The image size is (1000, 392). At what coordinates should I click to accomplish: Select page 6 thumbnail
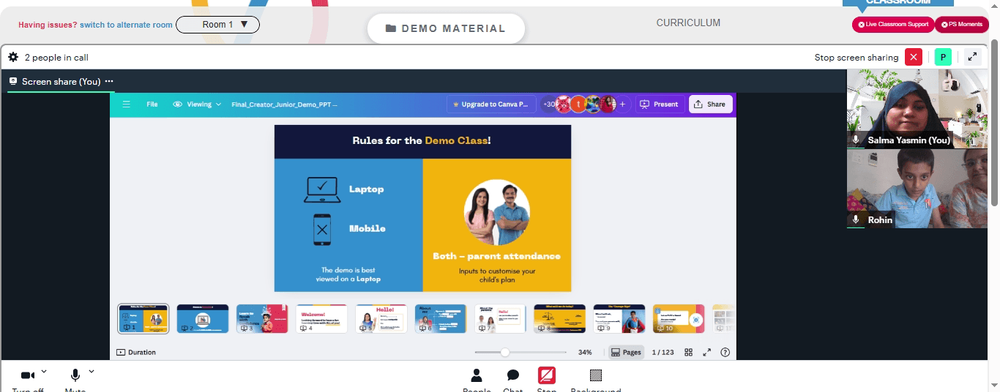pyautogui.click(x=441, y=319)
